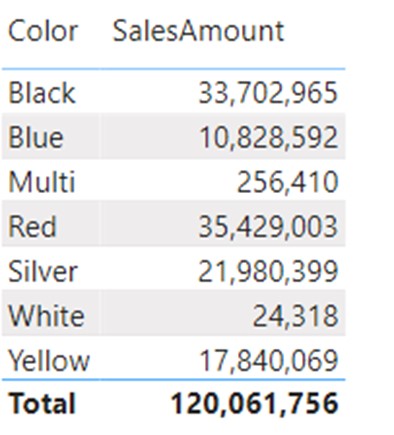Image resolution: width=394 pixels, height=435 pixels.
Task: Click the 24,318 sales value
Action: (296, 316)
